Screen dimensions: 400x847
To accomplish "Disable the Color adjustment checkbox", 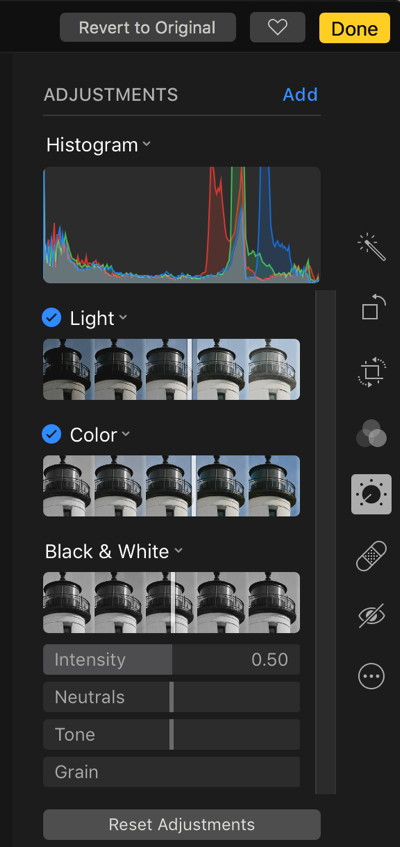I will (x=51, y=434).
